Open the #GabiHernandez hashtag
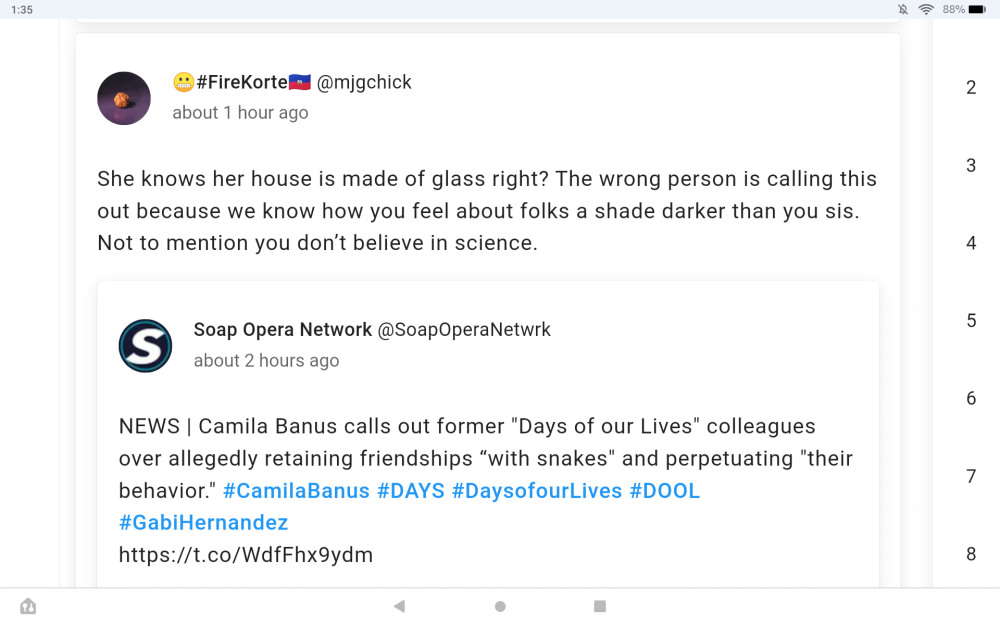Image resolution: width=1000 pixels, height=625 pixels. tap(203, 522)
